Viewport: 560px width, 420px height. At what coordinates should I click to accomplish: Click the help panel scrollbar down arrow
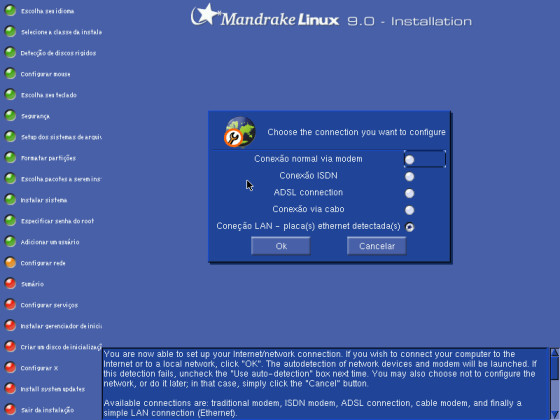coord(555,415)
